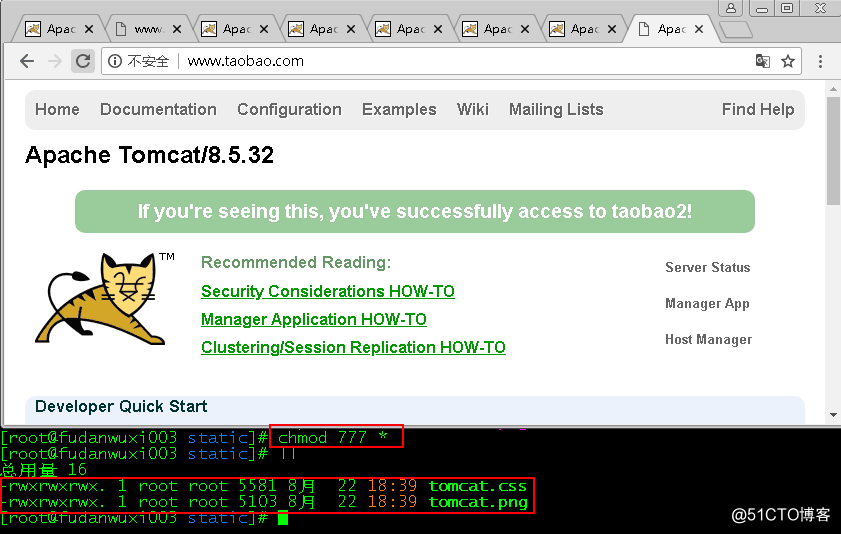Click the page scrollbar up arrow
The width and height of the screenshot is (841, 534).
tap(833, 89)
